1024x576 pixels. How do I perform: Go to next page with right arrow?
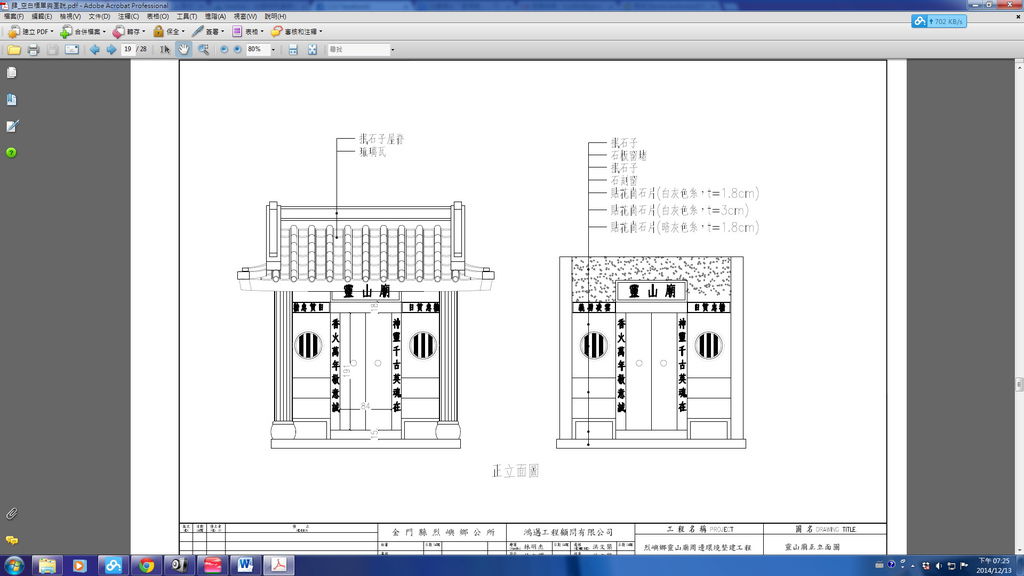(x=111, y=50)
